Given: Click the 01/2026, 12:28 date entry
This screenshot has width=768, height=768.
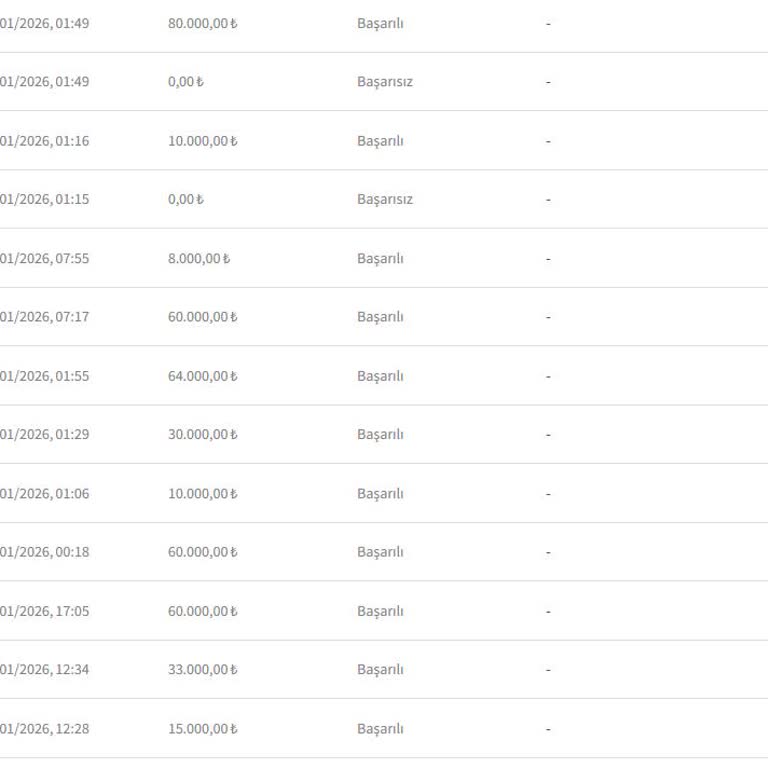Looking at the screenshot, I should [x=45, y=729].
